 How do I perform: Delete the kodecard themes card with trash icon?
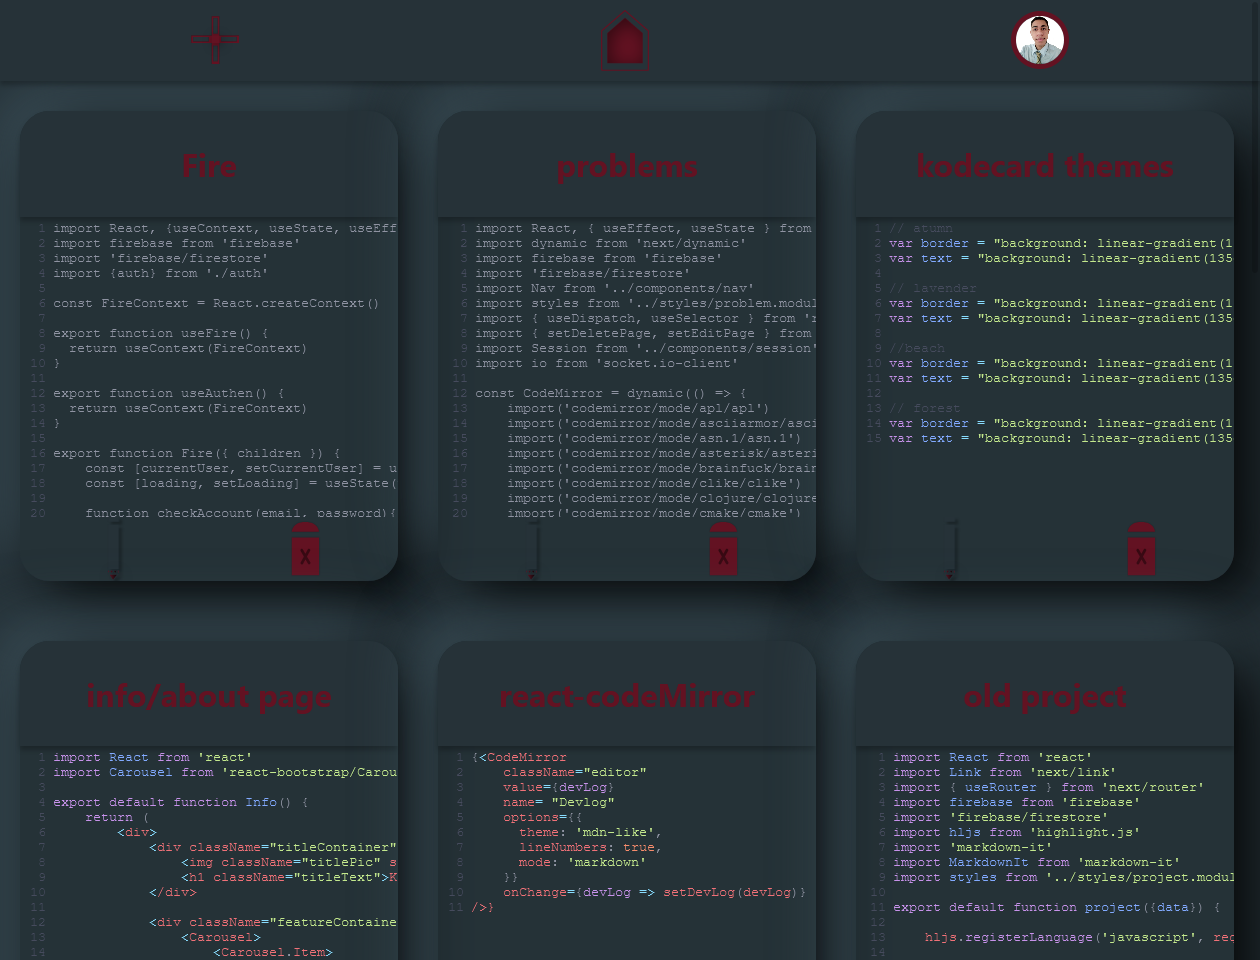(1141, 549)
